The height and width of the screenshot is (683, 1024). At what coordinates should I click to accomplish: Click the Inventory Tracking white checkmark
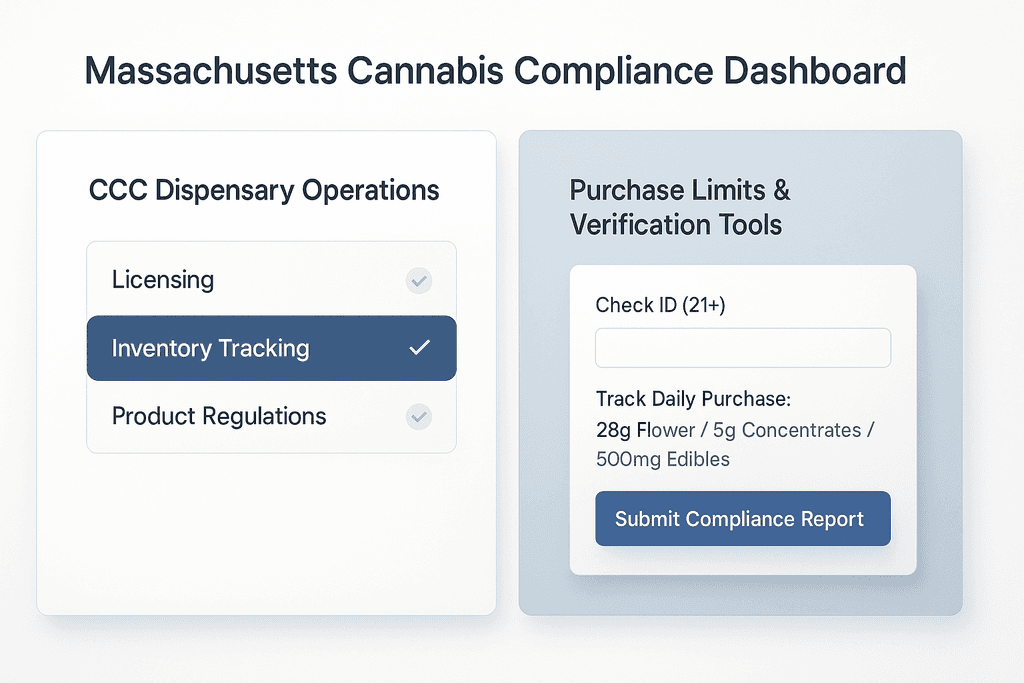[420, 348]
